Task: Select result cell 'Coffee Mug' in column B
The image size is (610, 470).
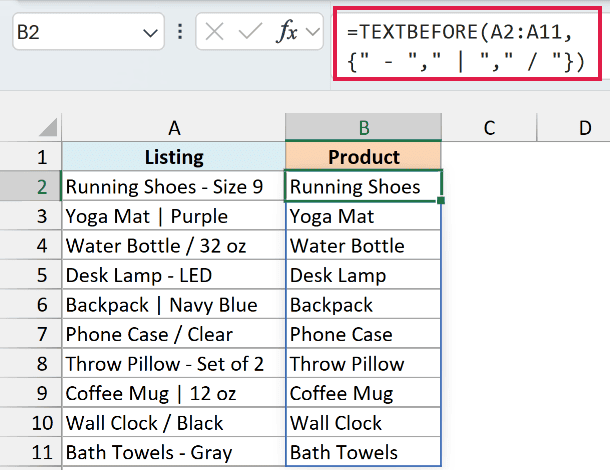Action: [x=363, y=393]
